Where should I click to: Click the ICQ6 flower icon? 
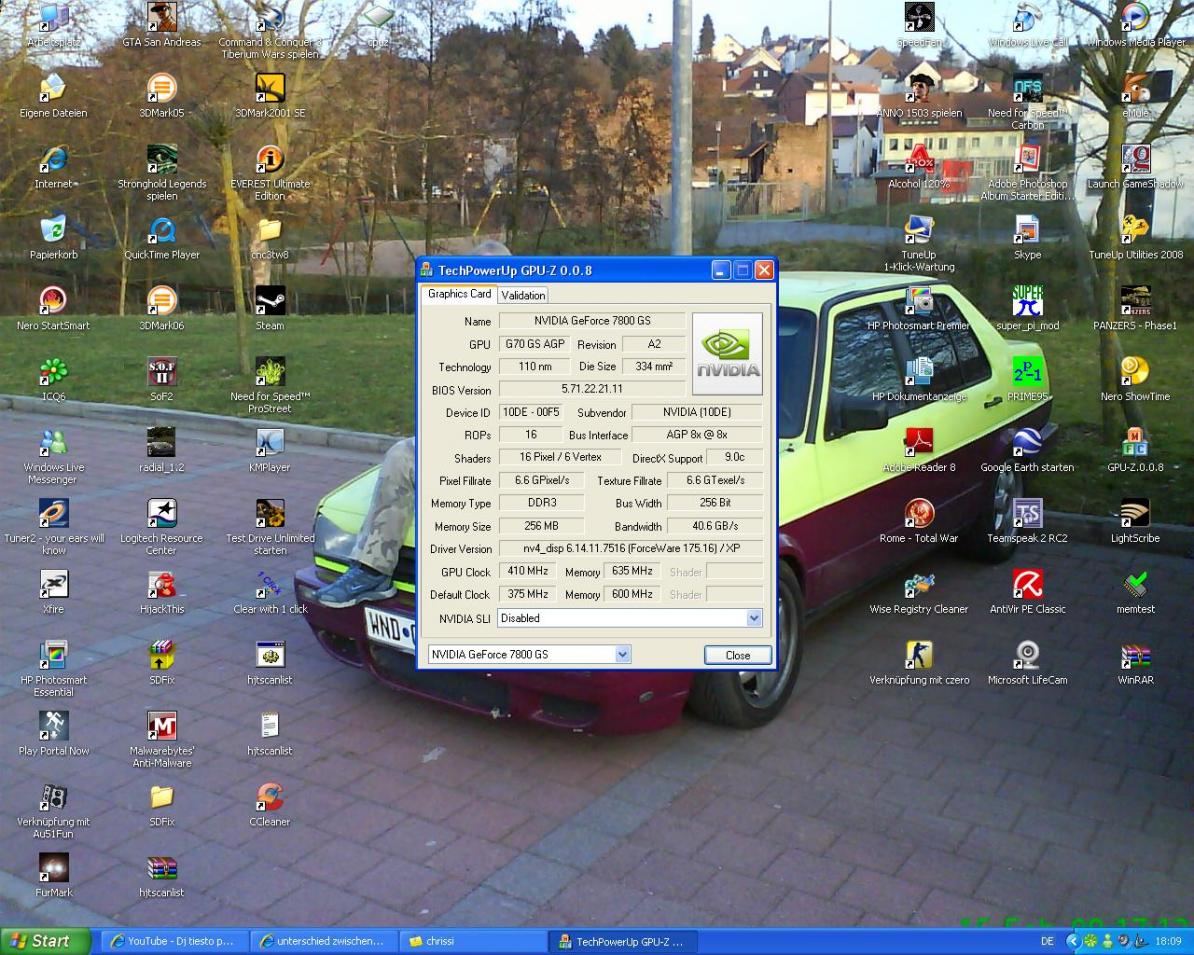click(53, 372)
